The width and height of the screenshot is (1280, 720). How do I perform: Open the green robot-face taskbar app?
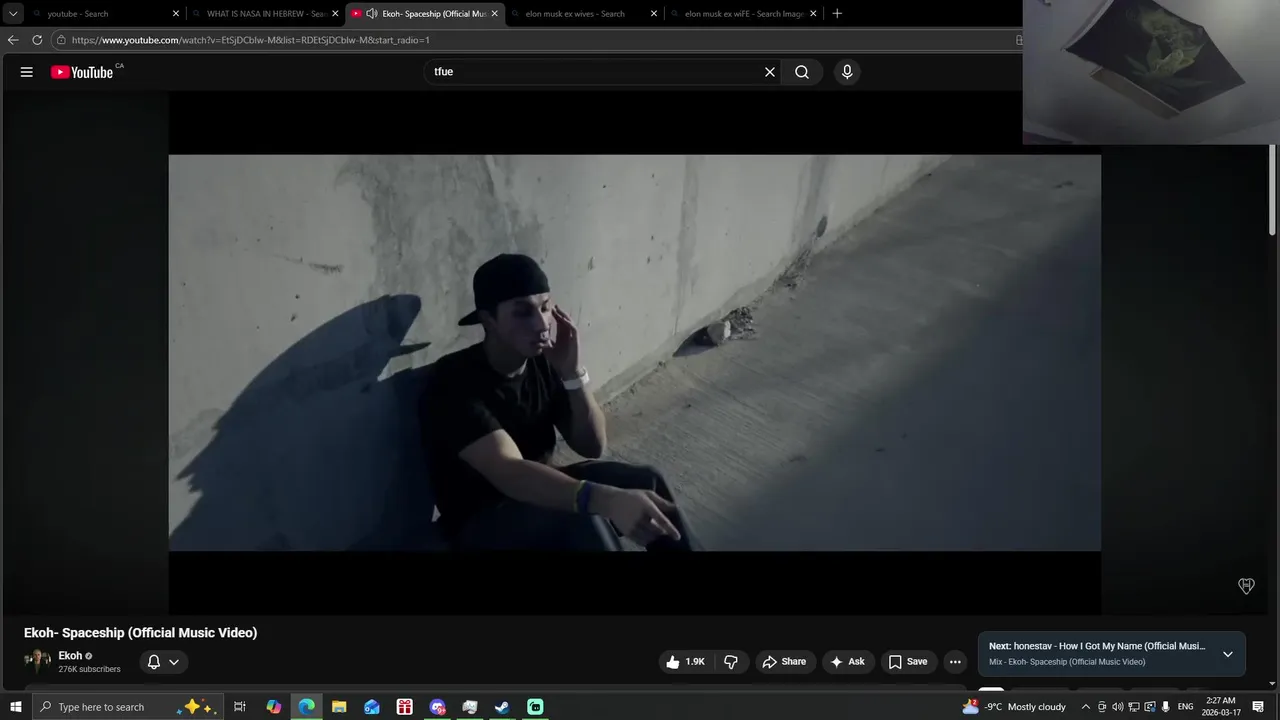pyautogui.click(x=535, y=707)
